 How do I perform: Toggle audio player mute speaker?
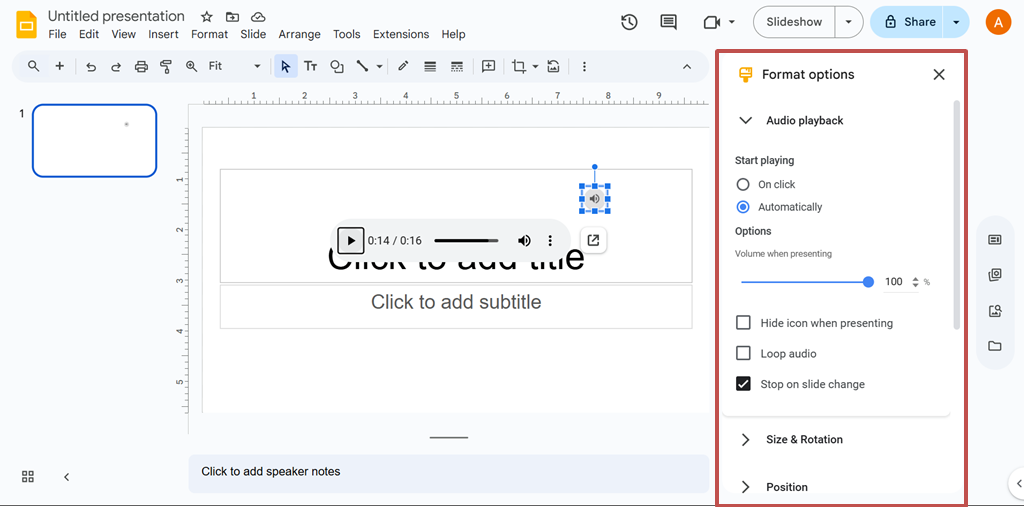(x=524, y=240)
